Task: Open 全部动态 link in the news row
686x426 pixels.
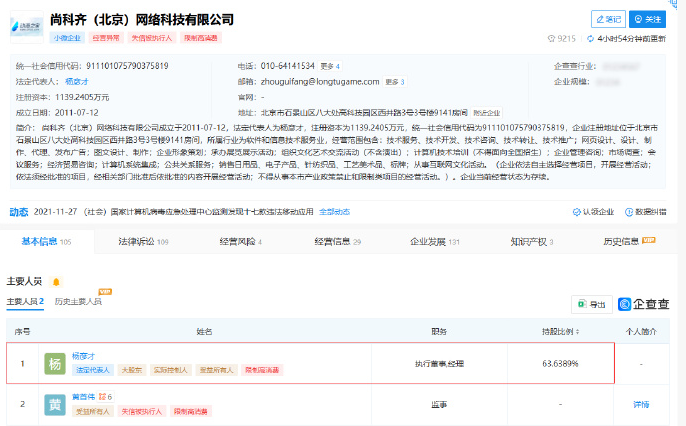Action: coord(335,212)
